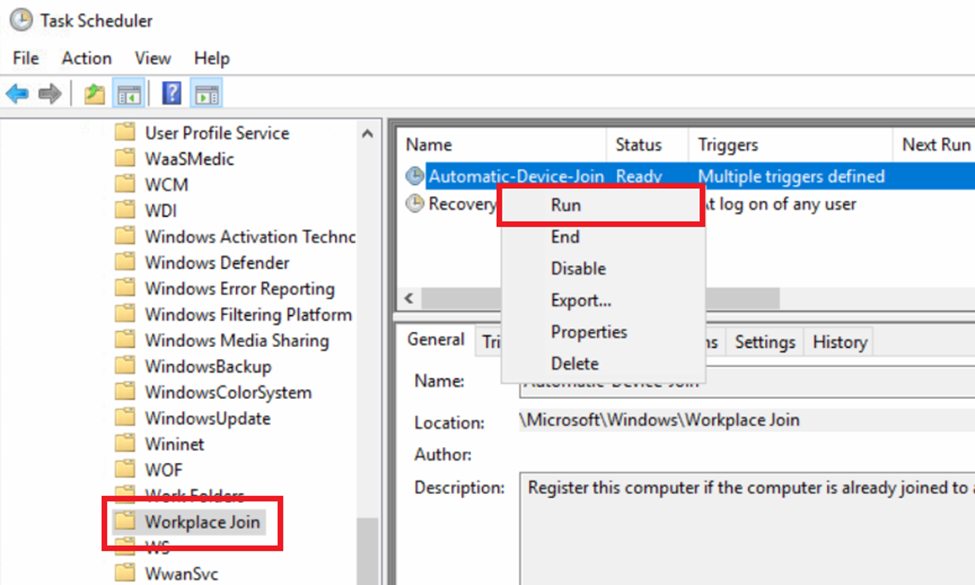The width and height of the screenshot is (975, 585).
Task: Select Export in the context menu
Action: 582,300
